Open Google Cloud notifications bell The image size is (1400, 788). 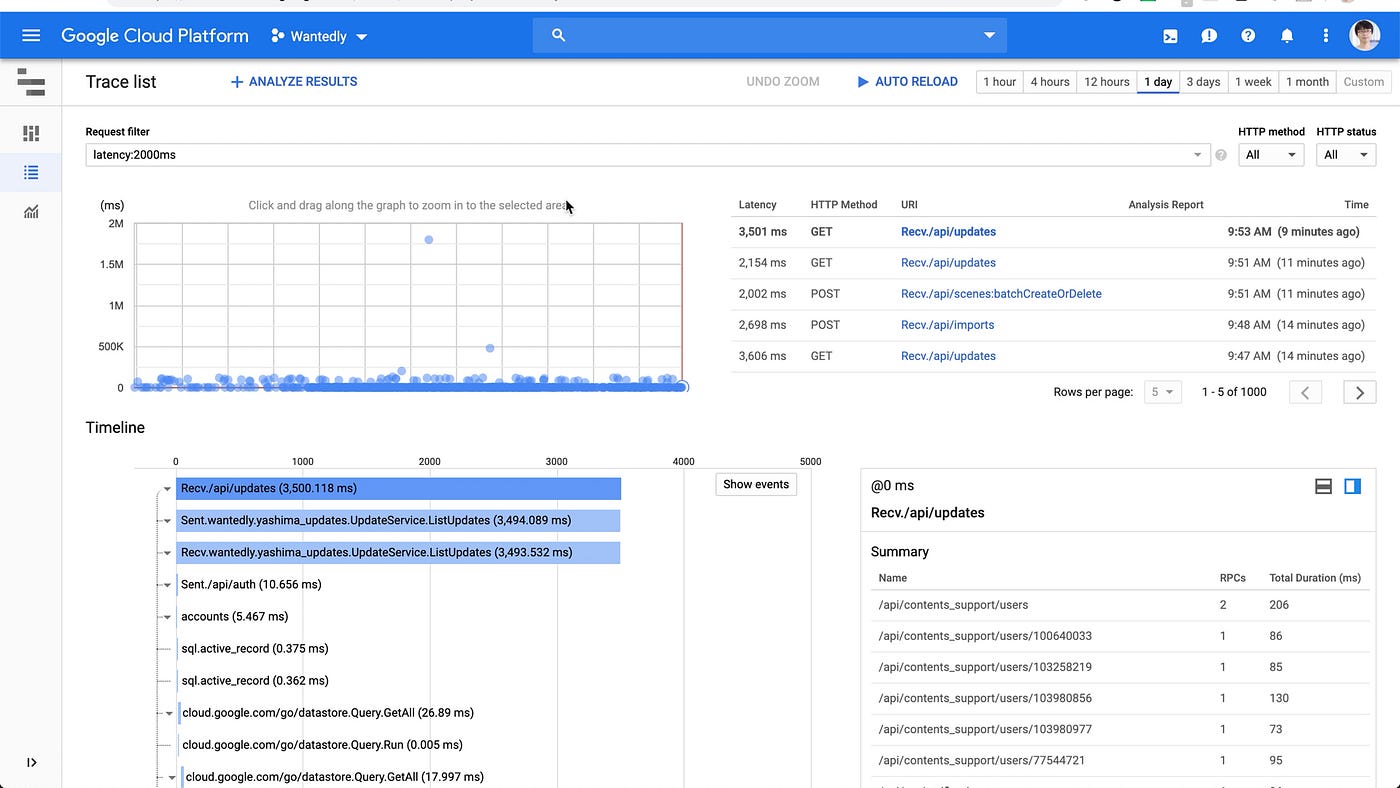pos(1287,35)
